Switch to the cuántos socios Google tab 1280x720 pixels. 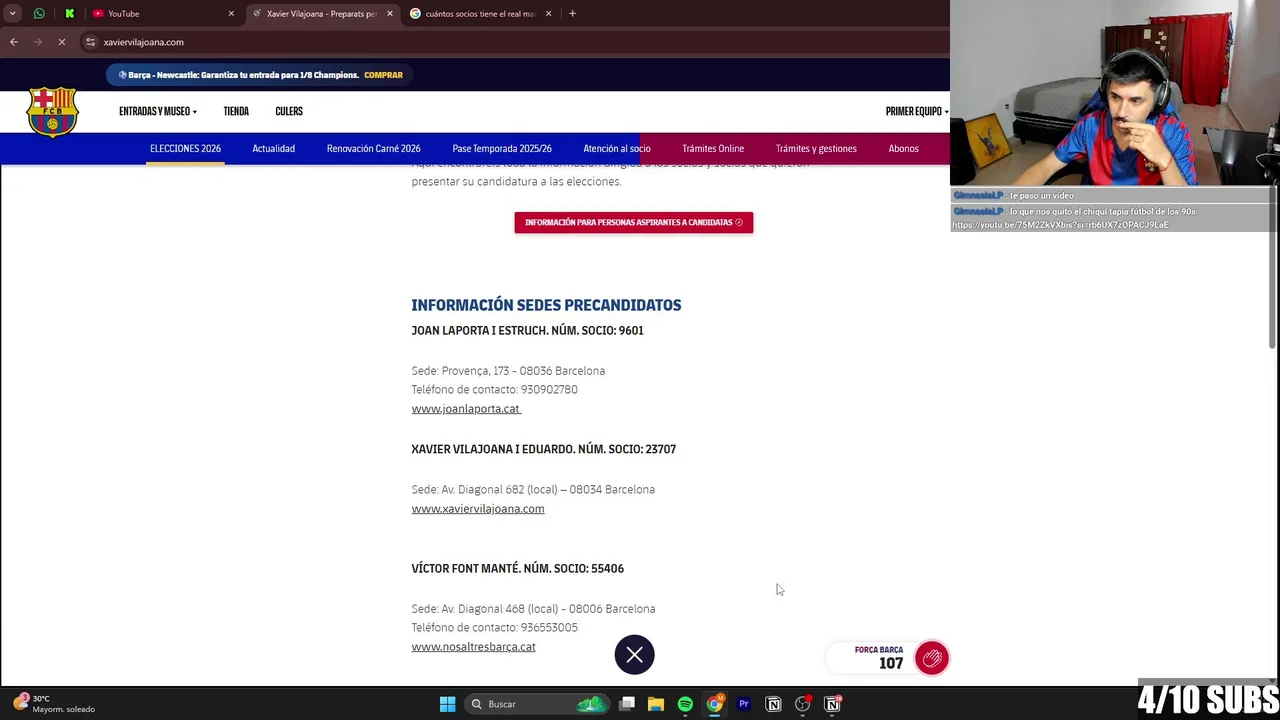(x=480, y=13)
